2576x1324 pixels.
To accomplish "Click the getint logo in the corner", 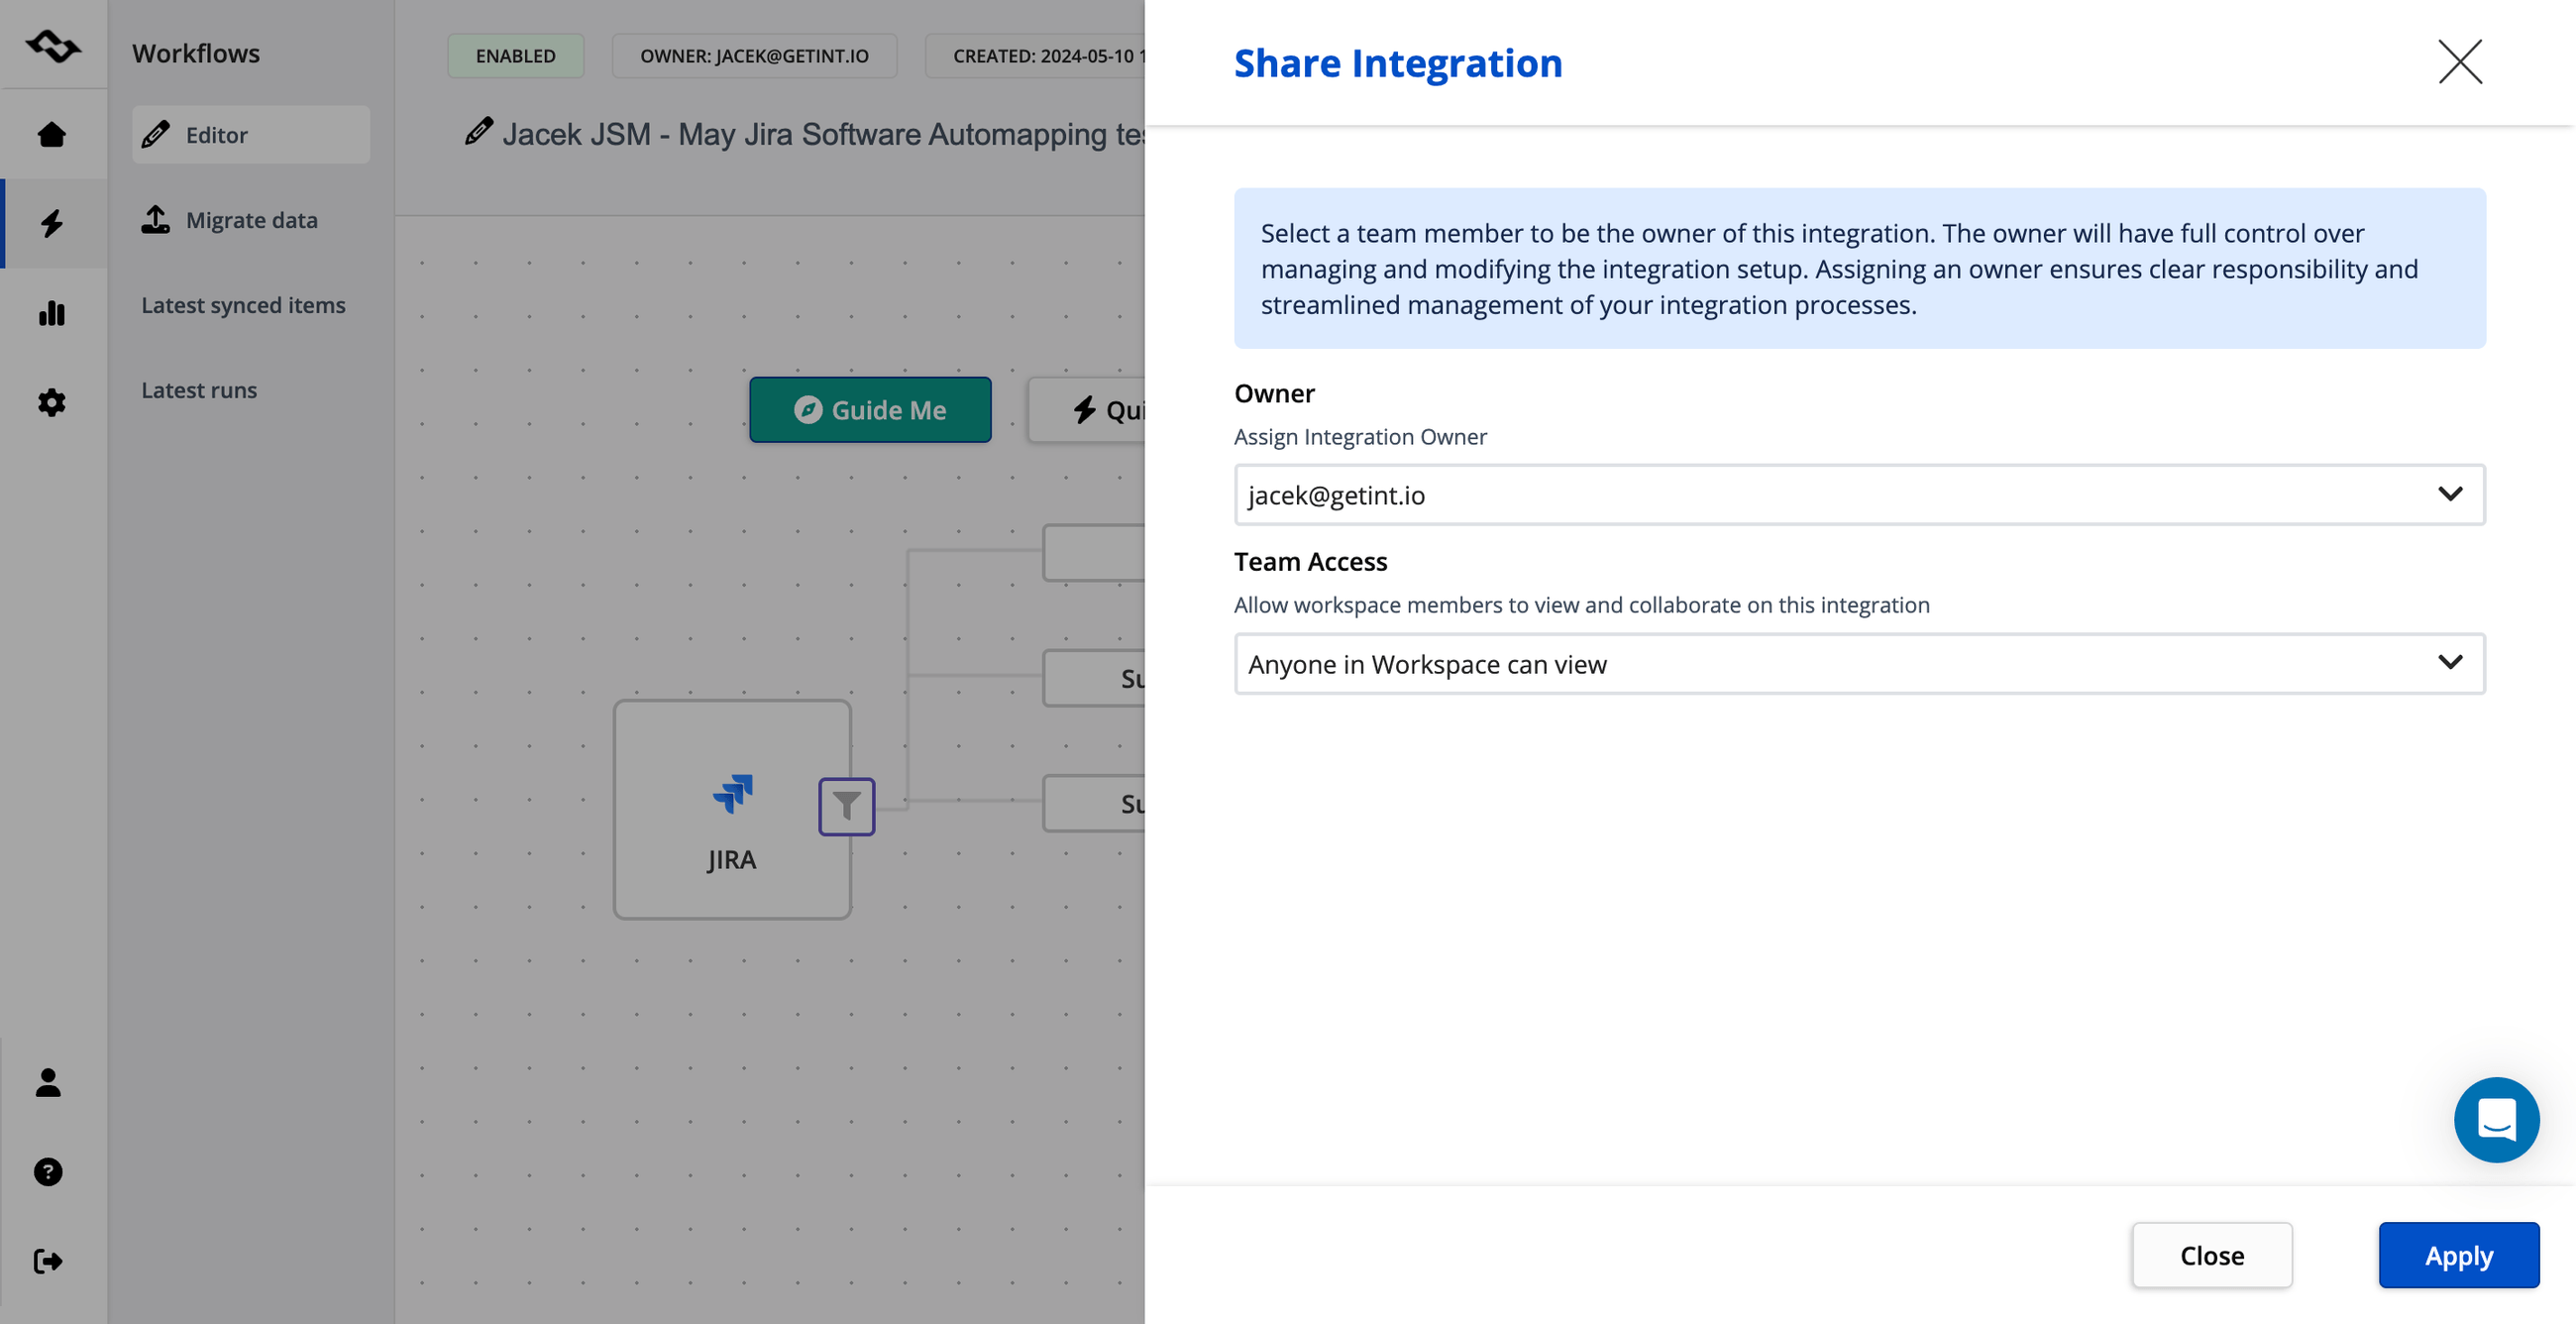I will (52, 44).
